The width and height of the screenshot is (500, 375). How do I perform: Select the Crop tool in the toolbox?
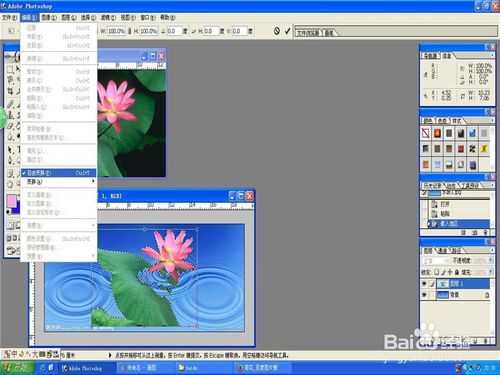click(10, 91)
